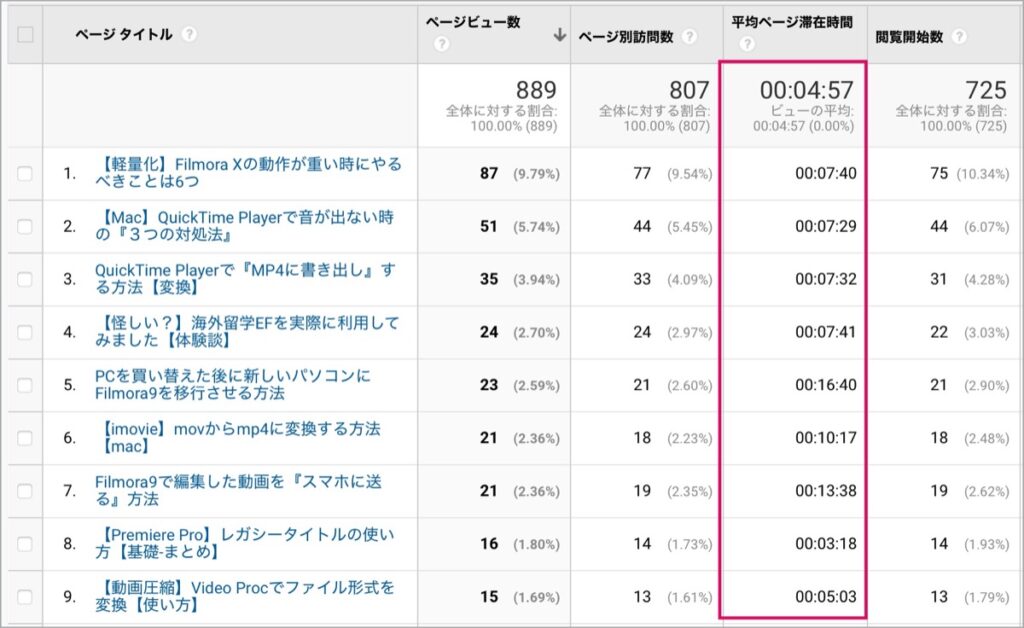
Task: Click pageviews value 51 in row 2
Action: point(489,226)
